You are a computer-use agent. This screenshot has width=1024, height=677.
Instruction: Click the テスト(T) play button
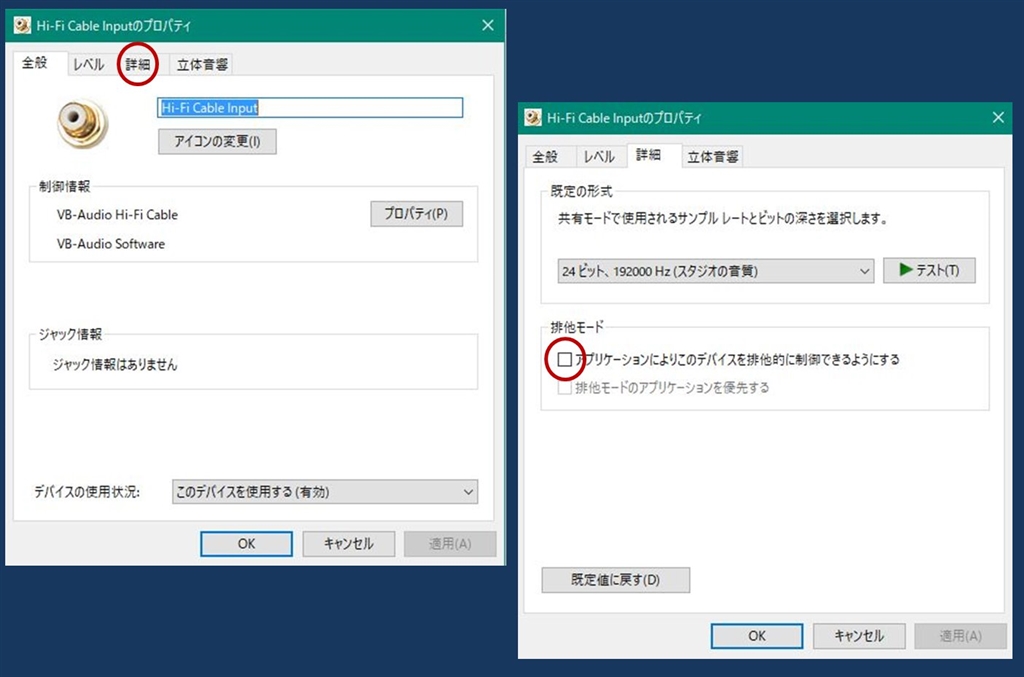(929, 270)
